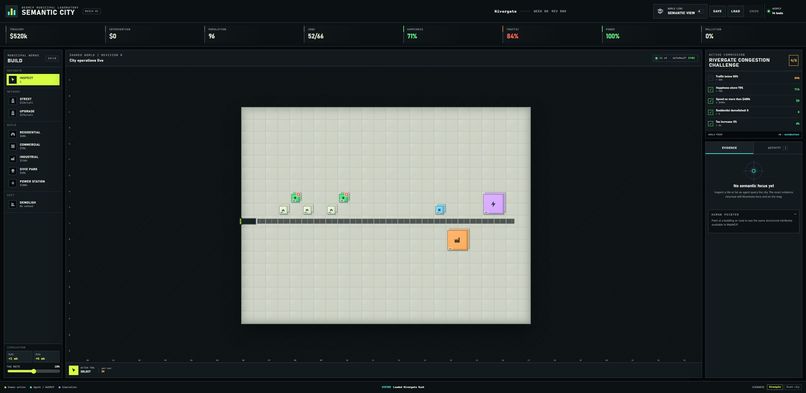Click the Rivergate Congestion Challenge title
Screen dimensions: 806x393
[x=739, y=63]
